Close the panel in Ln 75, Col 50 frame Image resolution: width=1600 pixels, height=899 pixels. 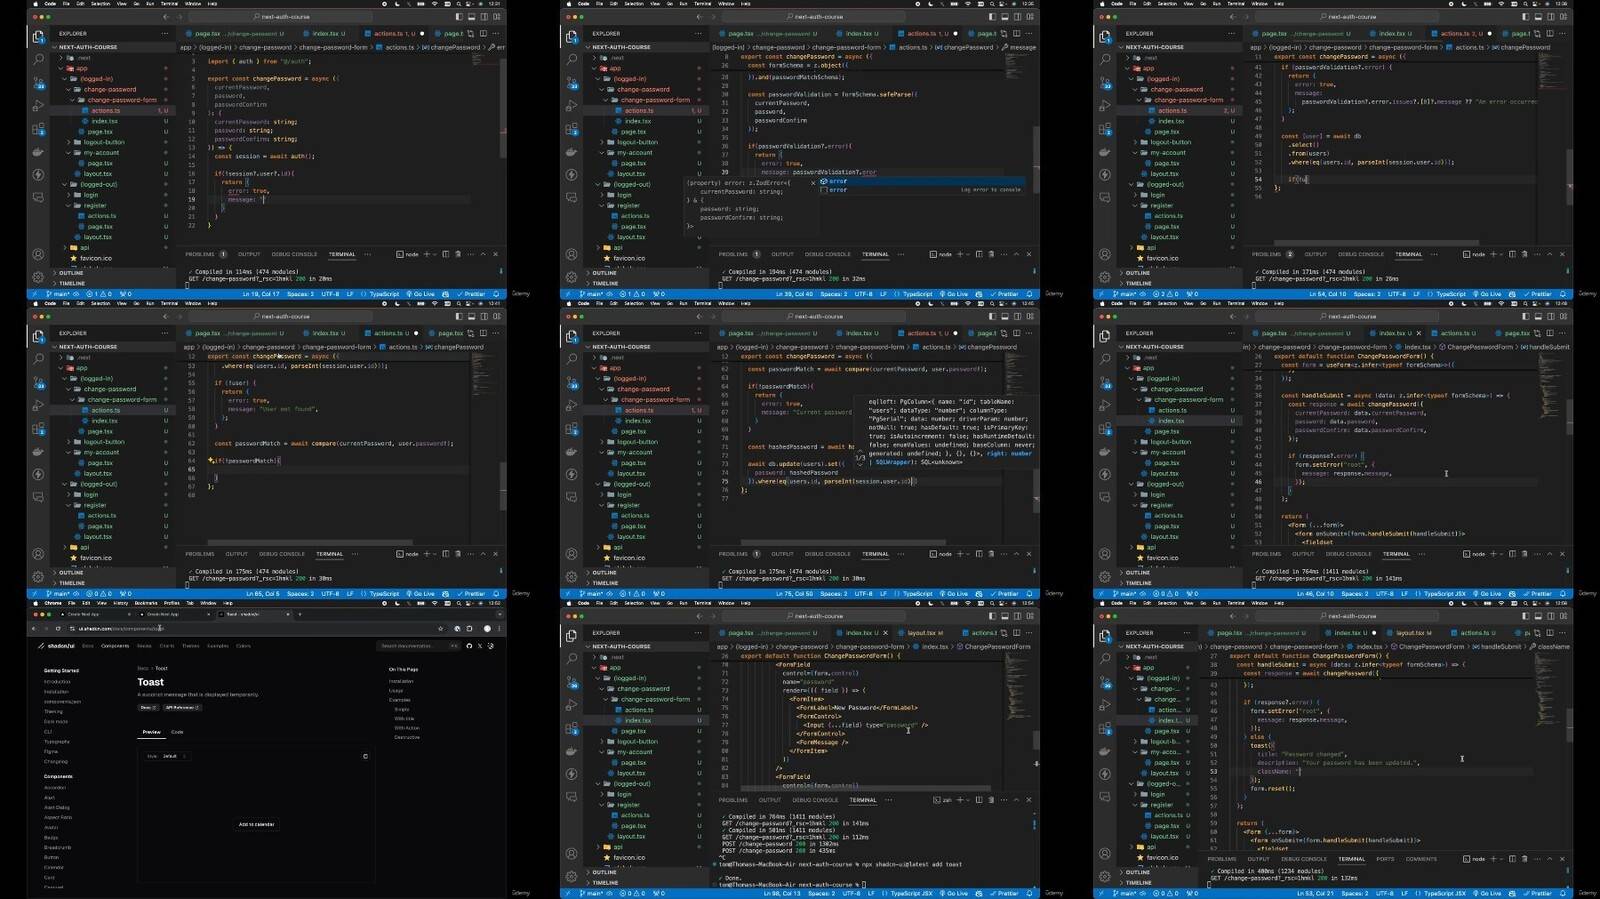click(x=1028, y=554)
